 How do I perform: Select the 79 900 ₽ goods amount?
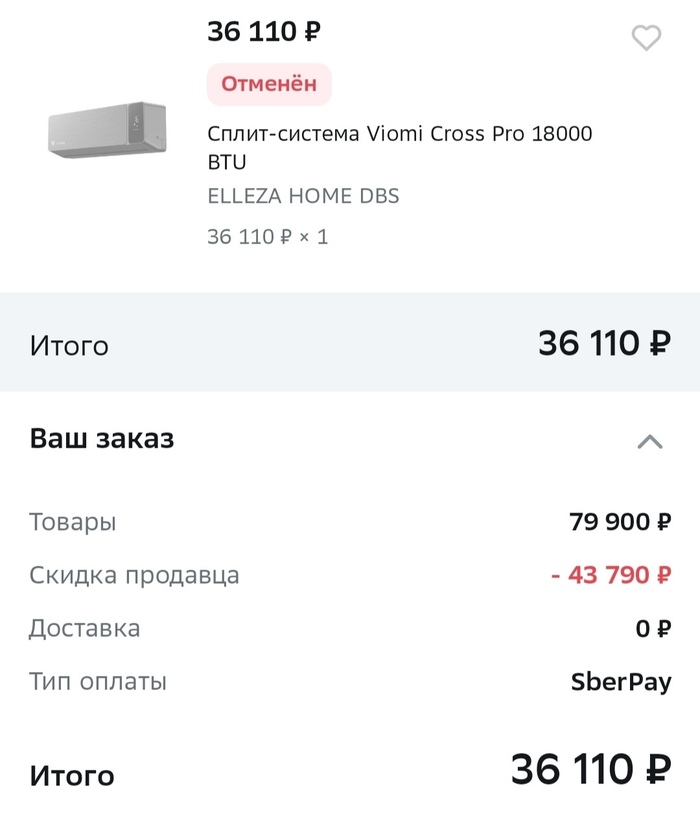click(x=620, y=522)
